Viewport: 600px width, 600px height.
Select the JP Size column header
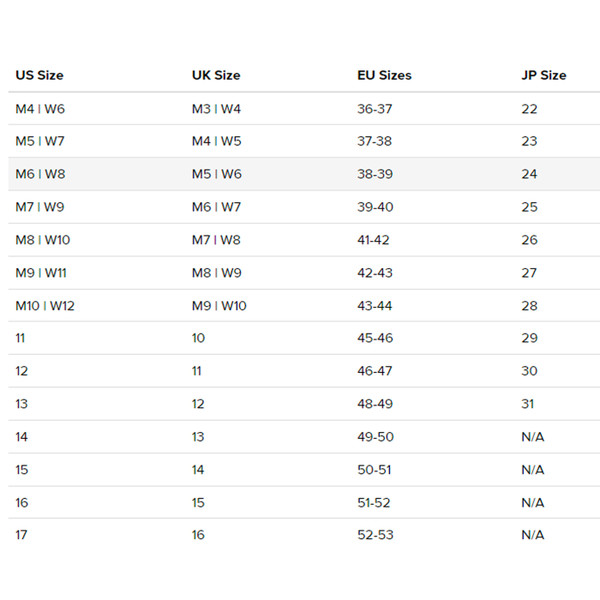pos(543,75)
